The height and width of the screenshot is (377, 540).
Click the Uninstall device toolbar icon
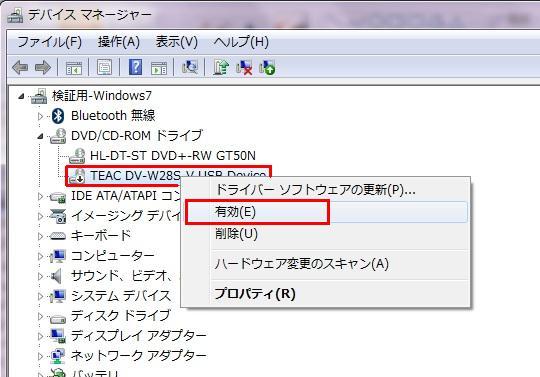267,67
